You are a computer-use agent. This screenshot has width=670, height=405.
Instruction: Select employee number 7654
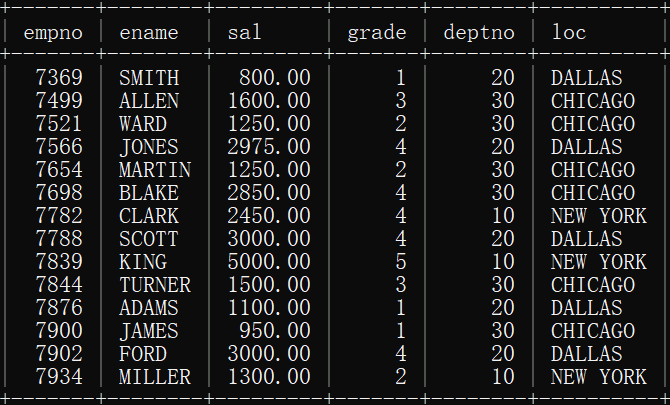coord(59,170)
